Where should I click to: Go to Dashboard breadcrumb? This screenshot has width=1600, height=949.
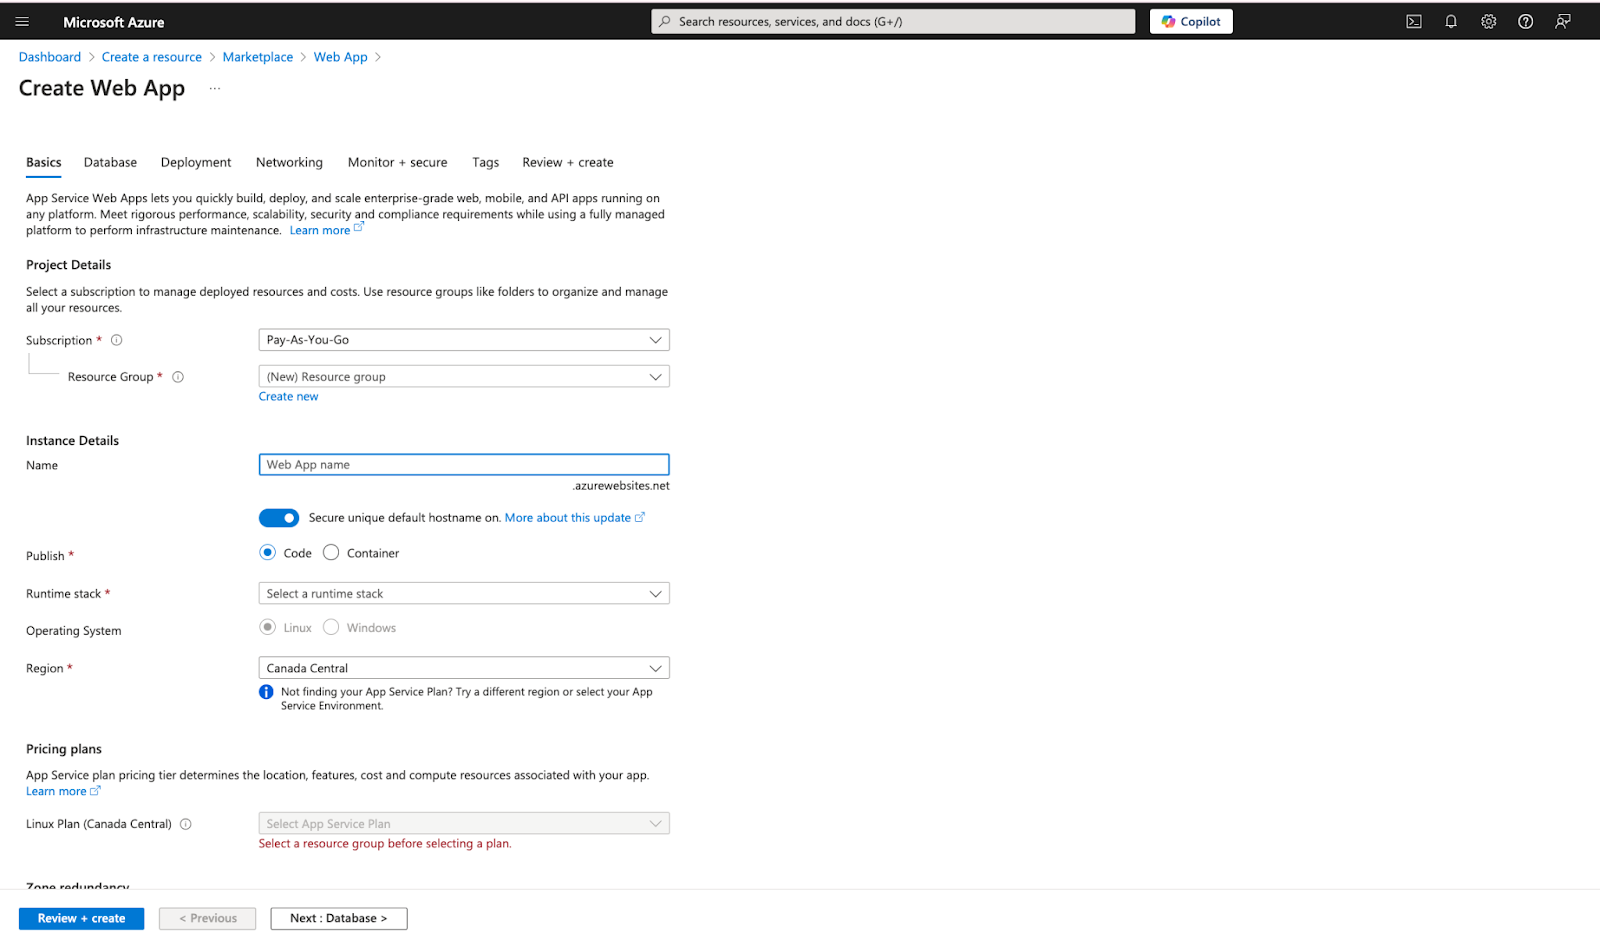50,57
